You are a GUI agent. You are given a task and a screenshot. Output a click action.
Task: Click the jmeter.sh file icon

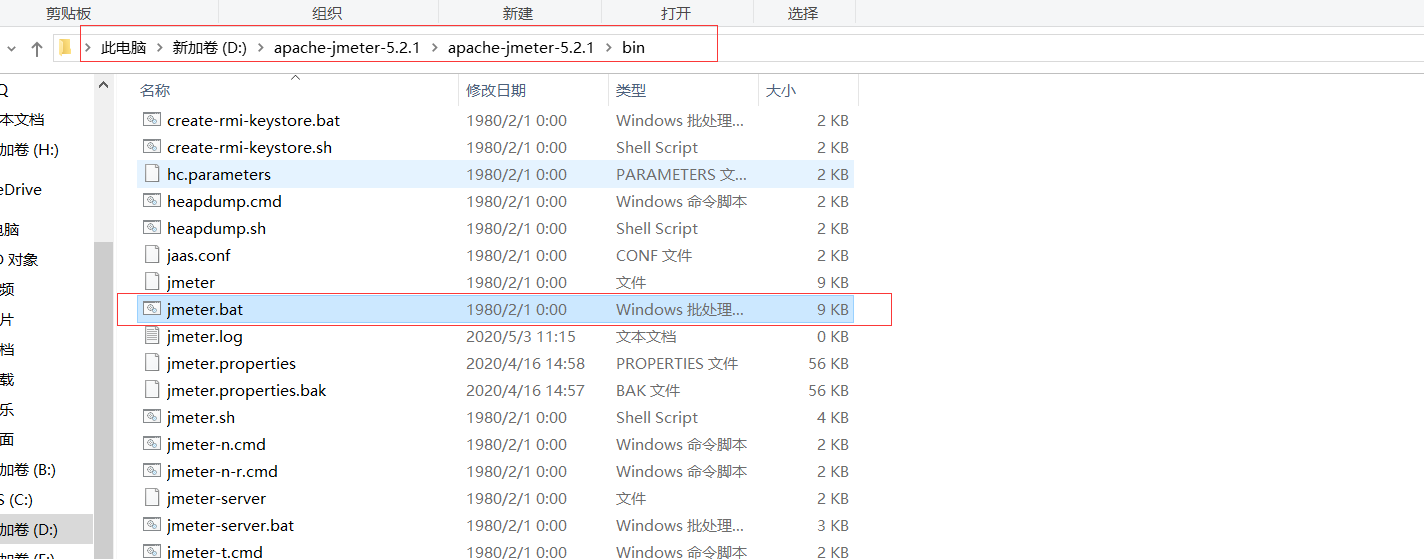(x=152, y=417)
